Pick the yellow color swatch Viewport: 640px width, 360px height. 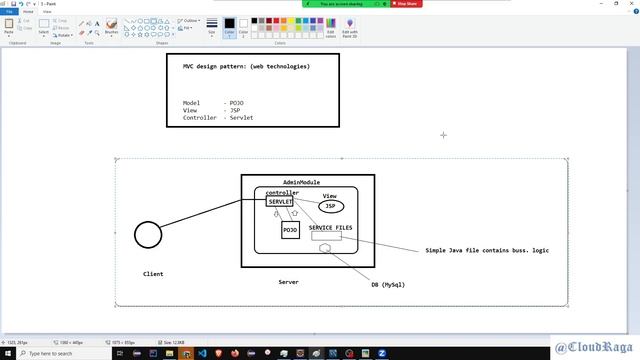(x=291, y=21)
